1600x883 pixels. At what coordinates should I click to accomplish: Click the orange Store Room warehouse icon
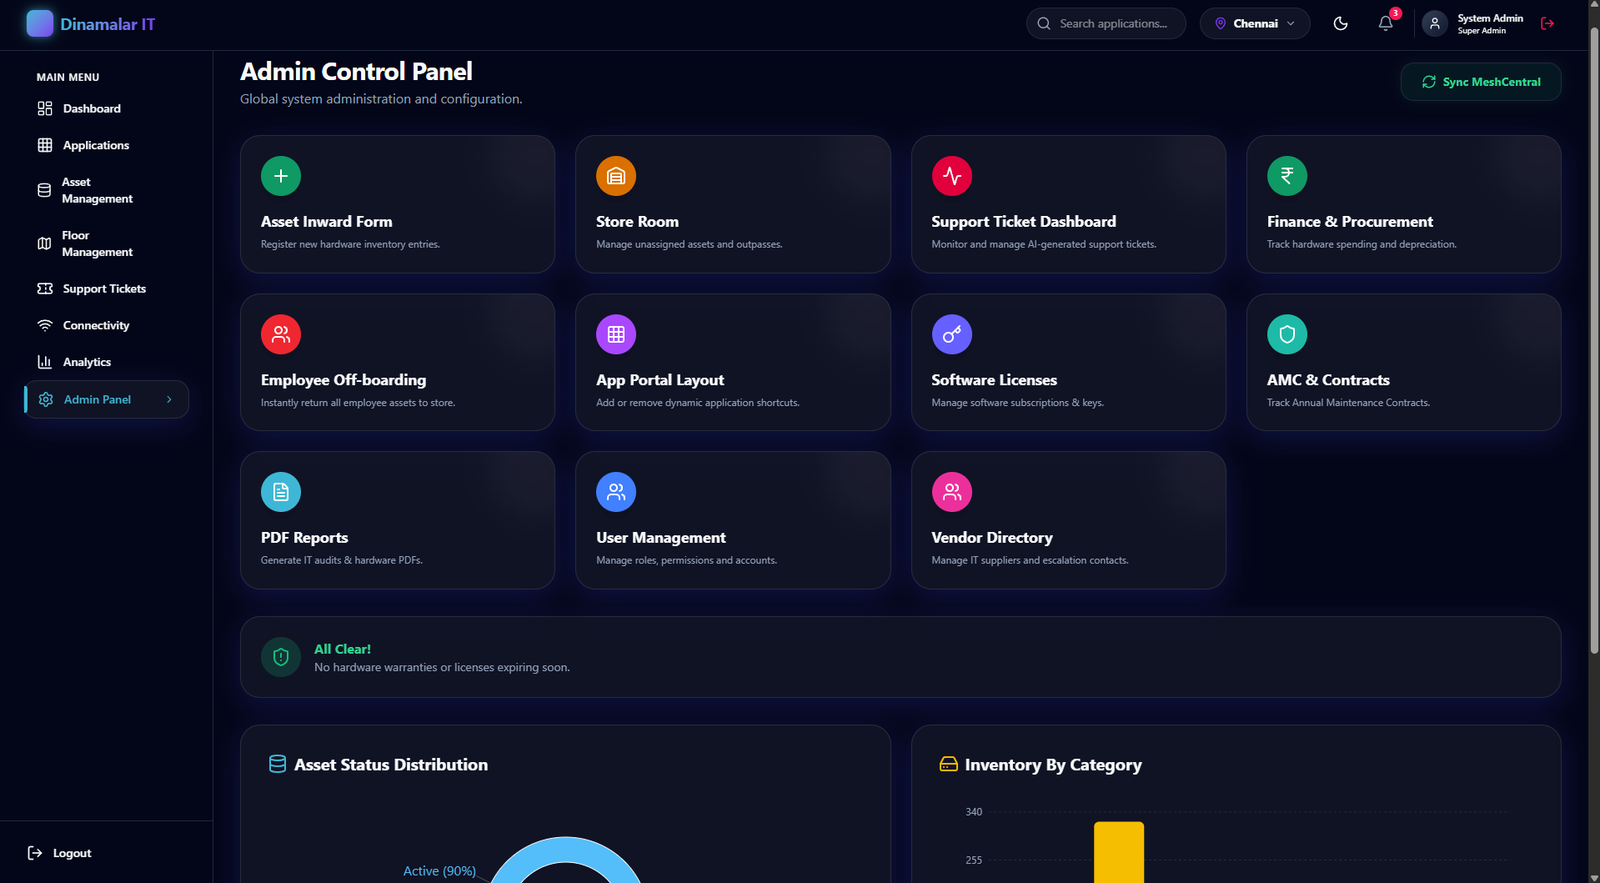click(616, 176)
